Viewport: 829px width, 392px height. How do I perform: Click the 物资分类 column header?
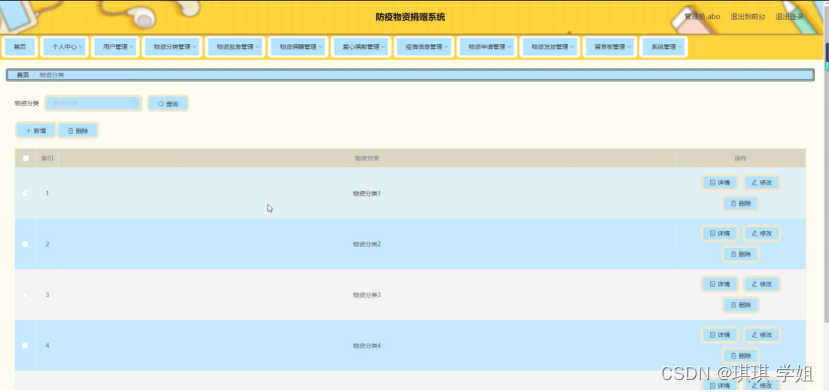click(366, 158)
